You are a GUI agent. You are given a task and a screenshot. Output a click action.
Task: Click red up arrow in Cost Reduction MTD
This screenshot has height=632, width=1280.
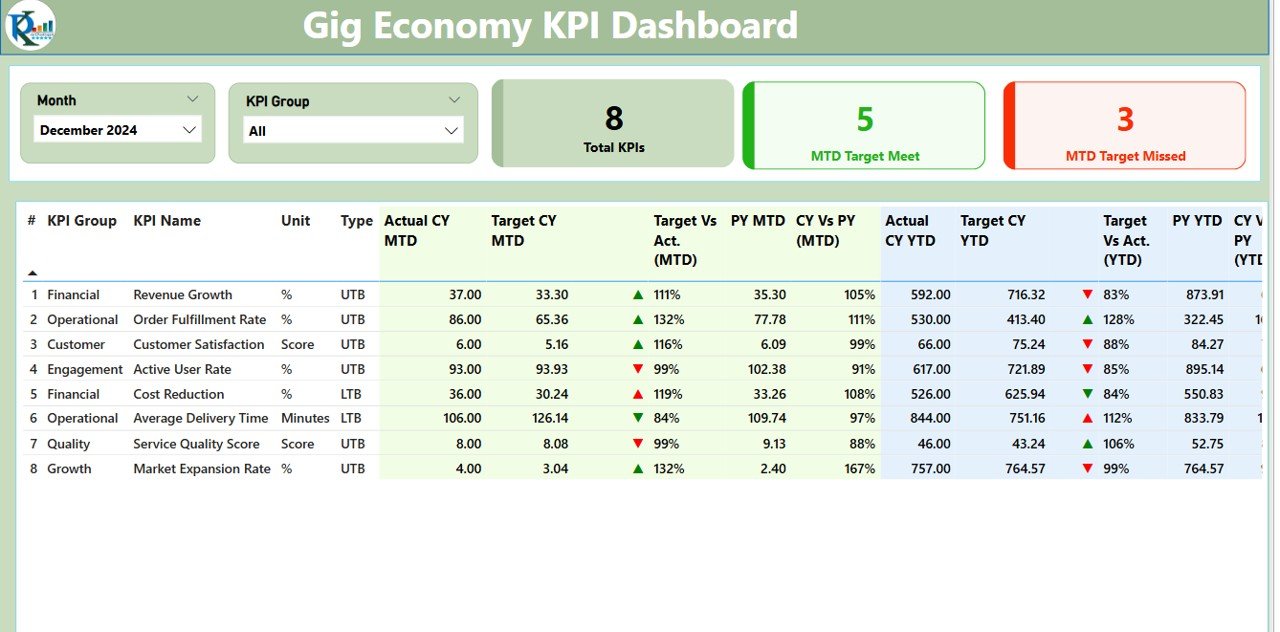pyautogui.click(x=638, y=394)
